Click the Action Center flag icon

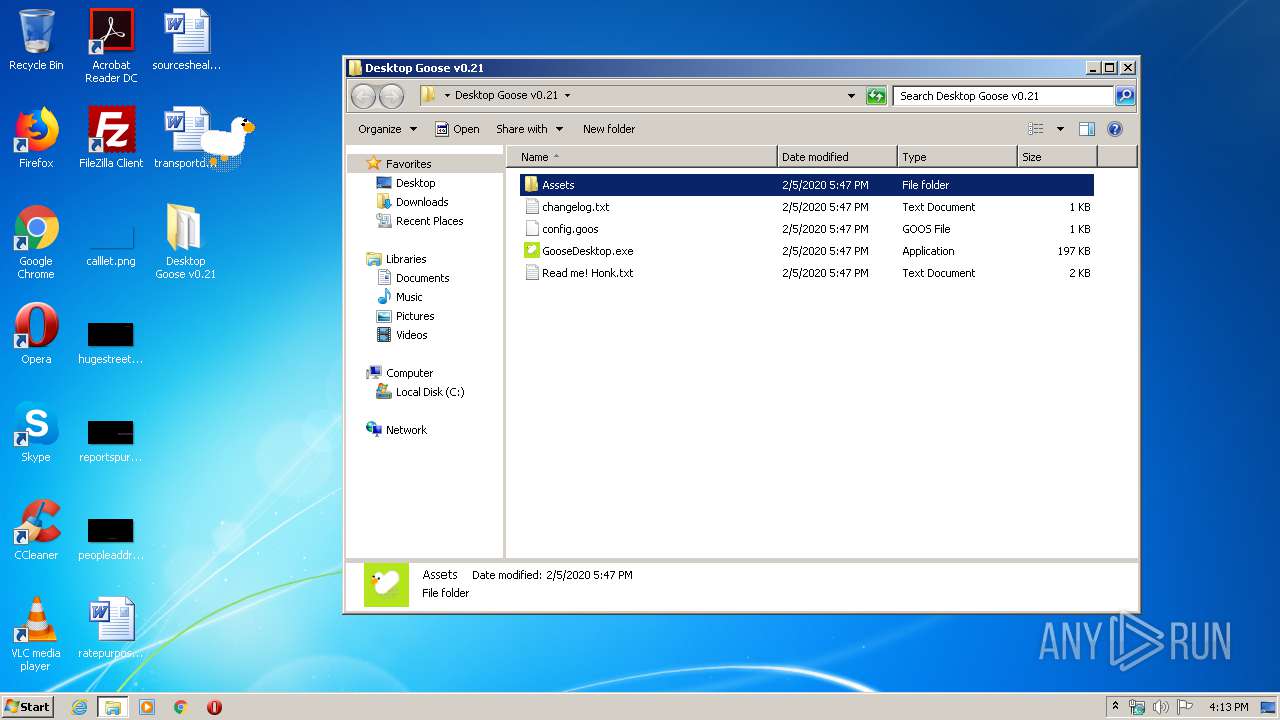pyautogui.click(x=1184, y=707)
